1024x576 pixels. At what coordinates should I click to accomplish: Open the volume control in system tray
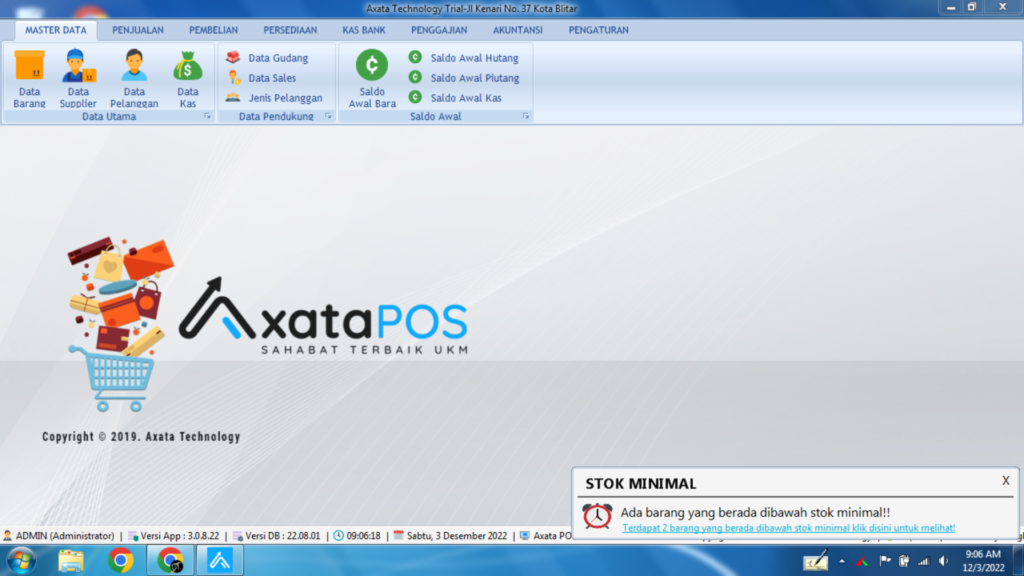click(944, 560)
